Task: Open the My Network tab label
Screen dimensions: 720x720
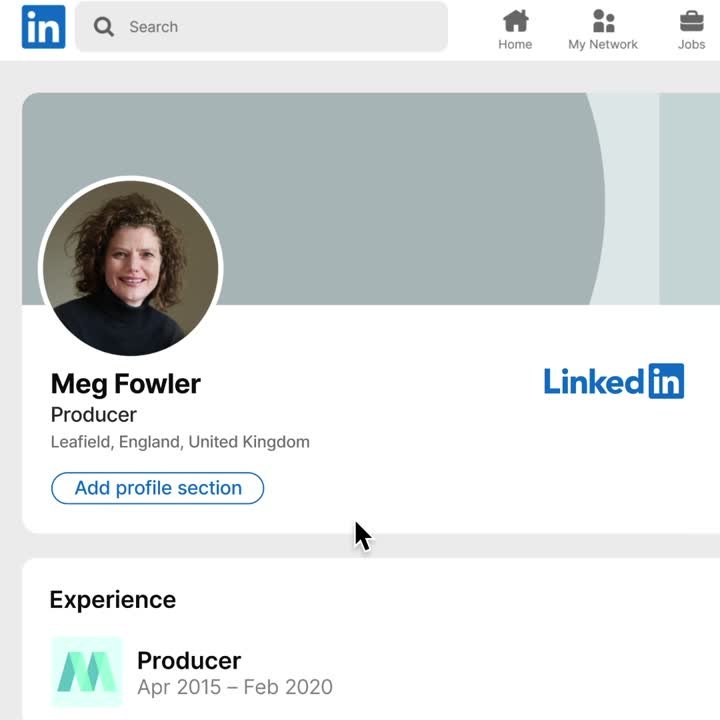Action: click(x=603, y=45)
